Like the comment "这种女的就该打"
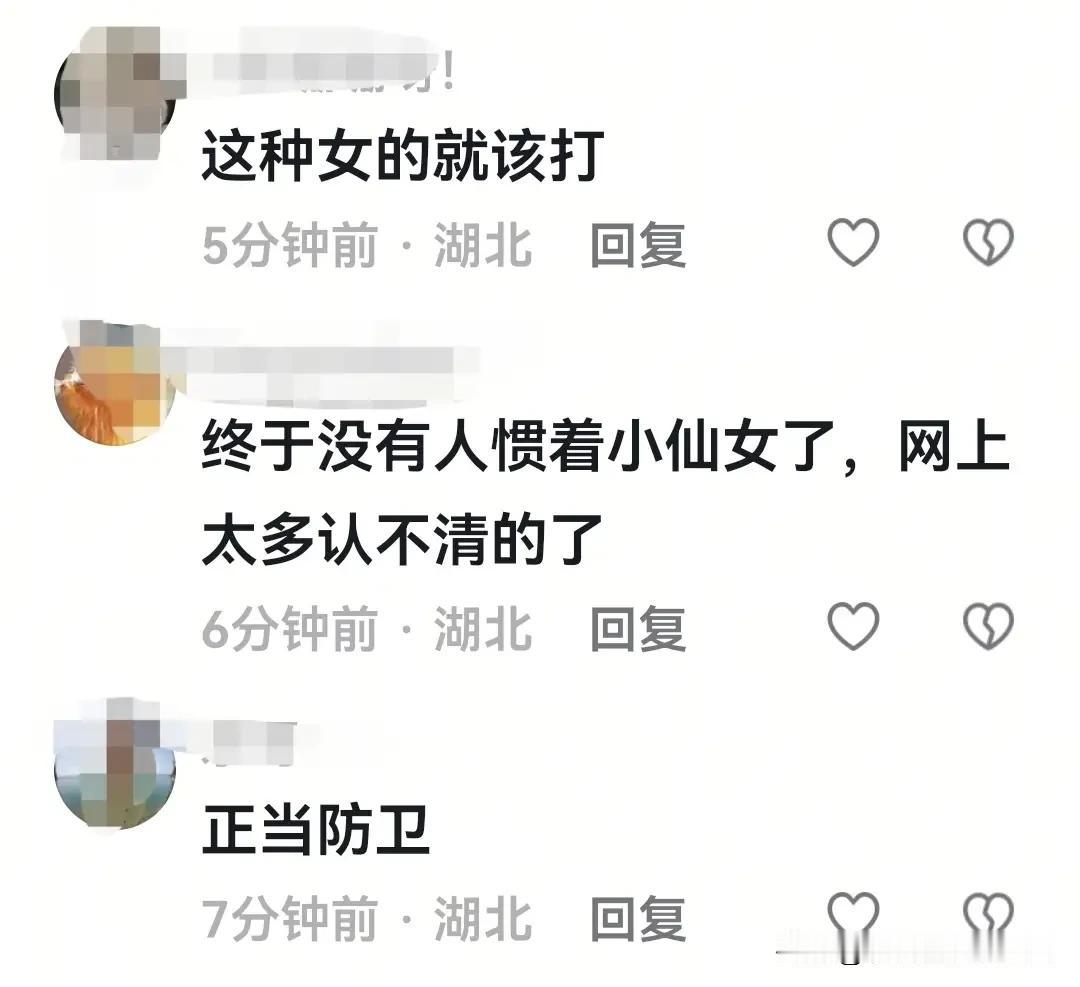The image size is (1080, 987). pyautogui.click(x=853, y=242)
